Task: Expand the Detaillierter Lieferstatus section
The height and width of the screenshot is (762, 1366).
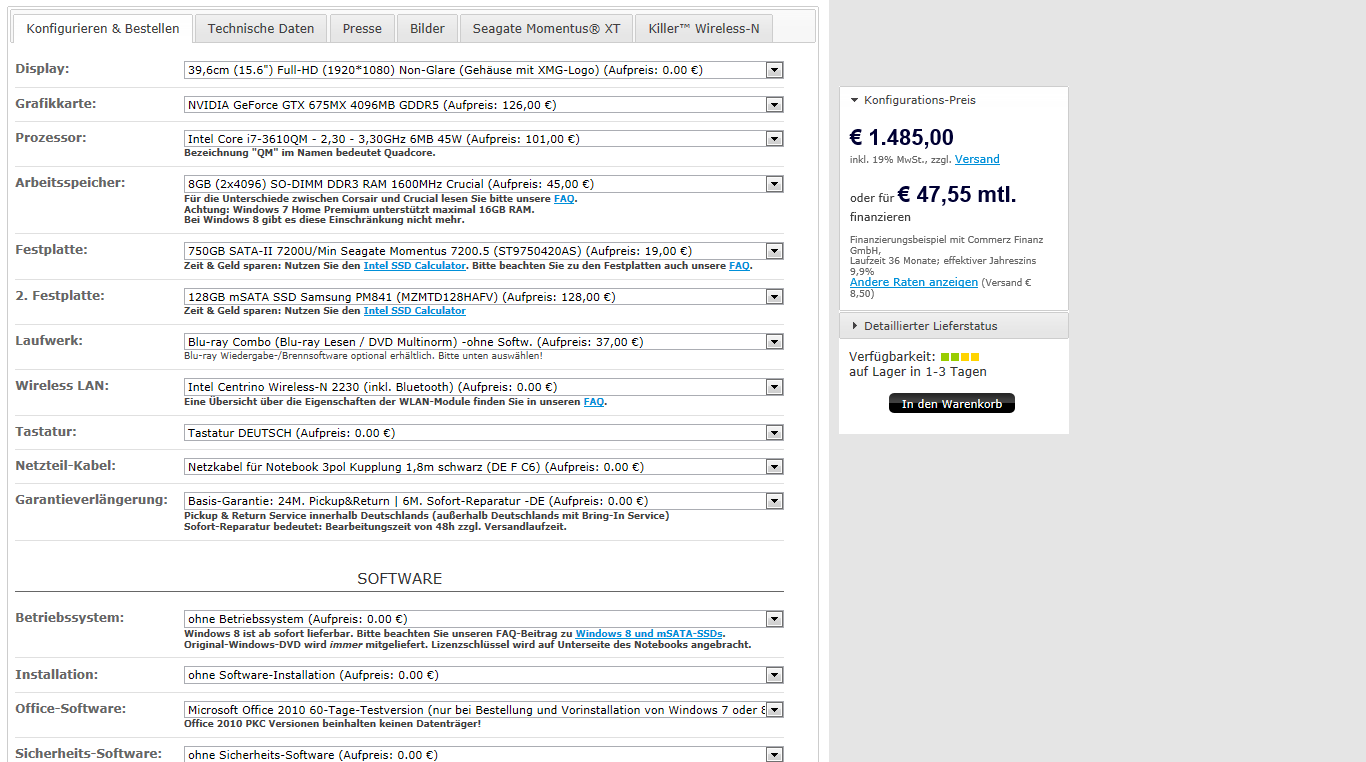Action: coord(930,326)
